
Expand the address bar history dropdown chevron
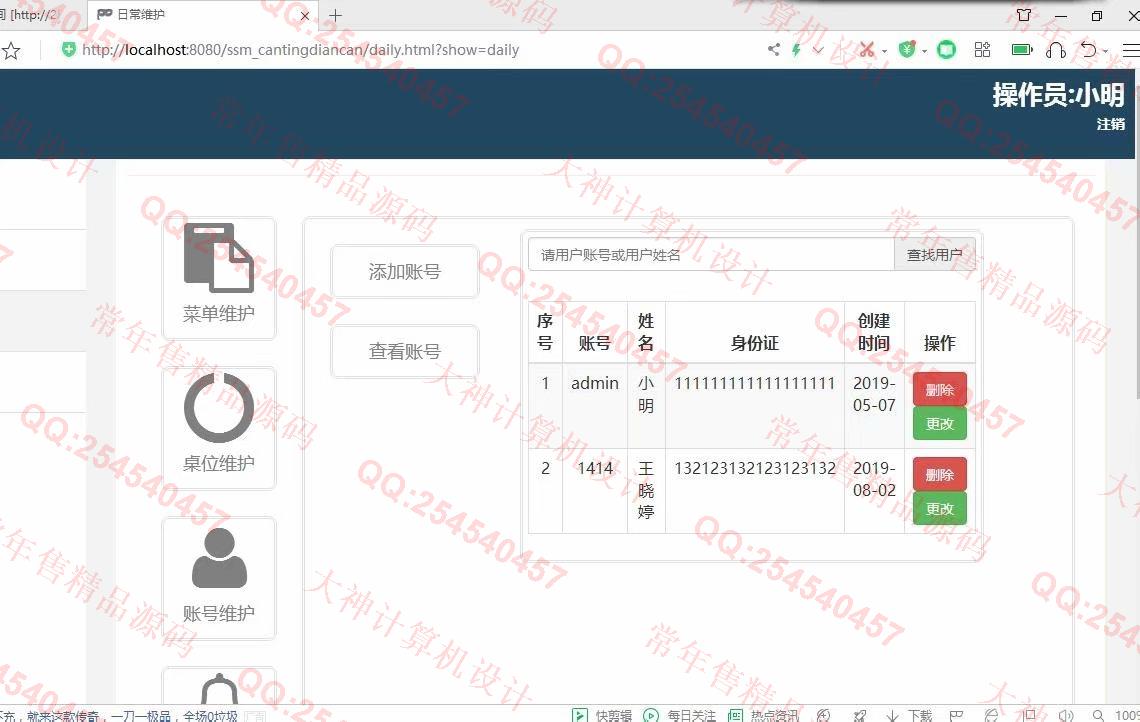[819, 50]
